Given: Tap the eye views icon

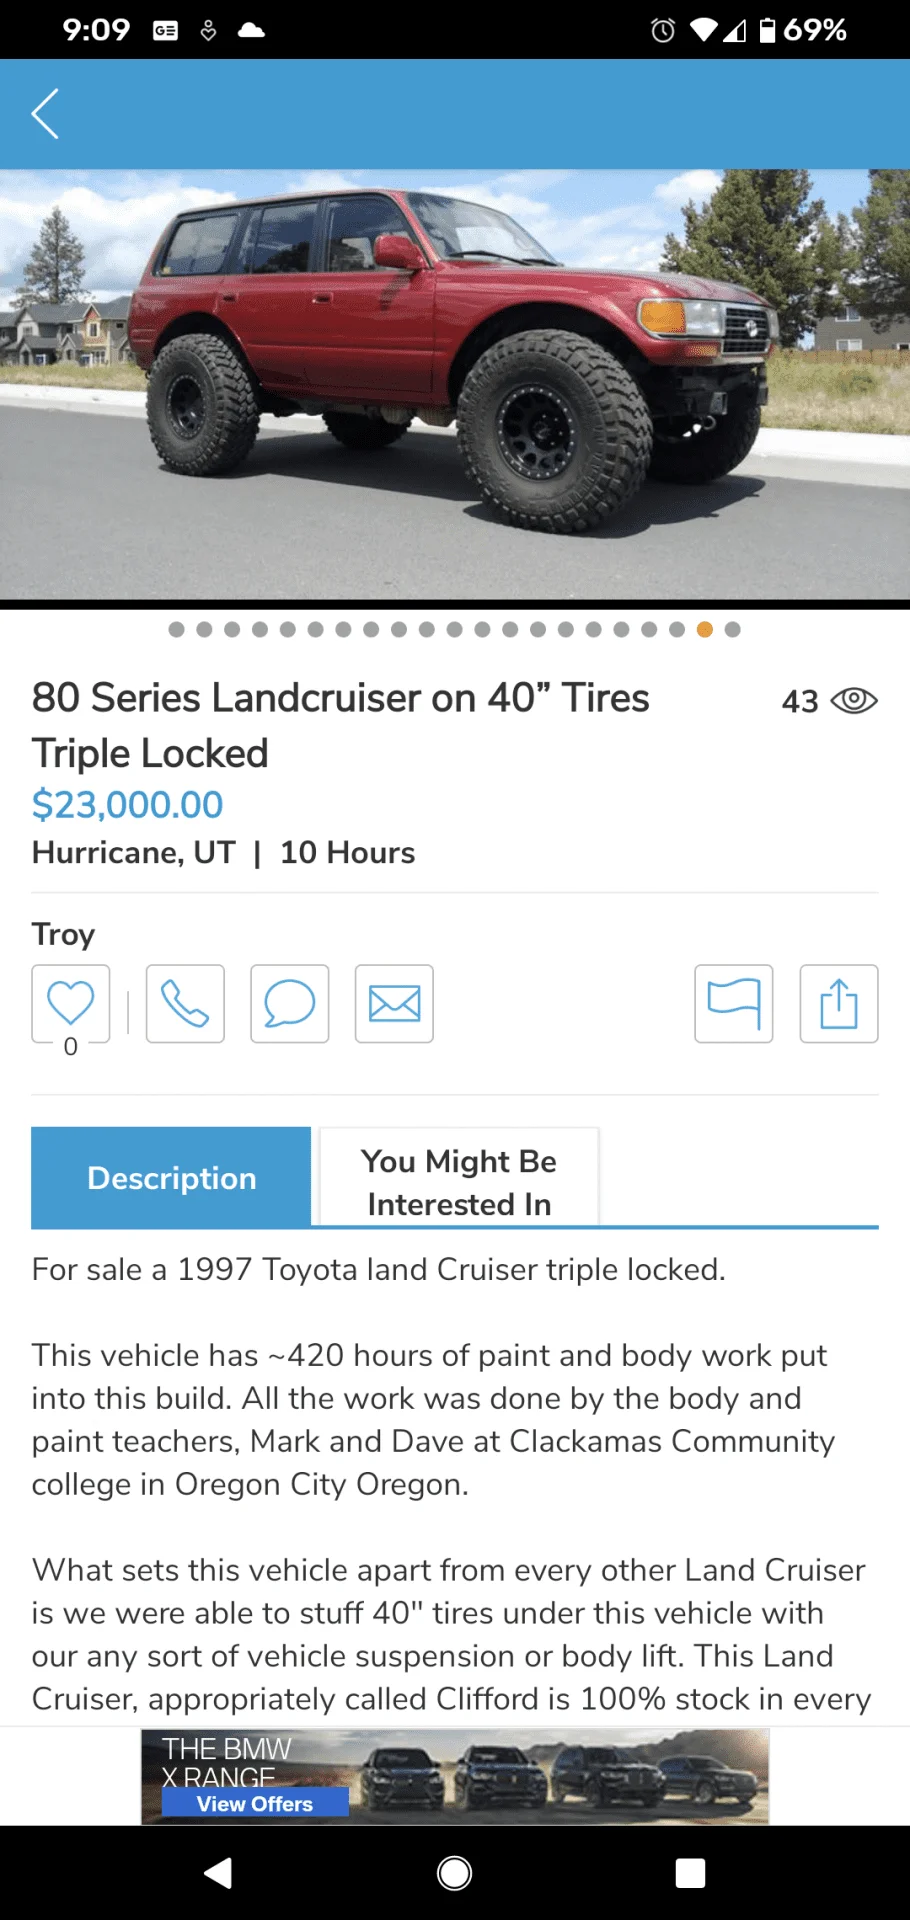Looking at the screenshot, I should click(x=854, y=701).
